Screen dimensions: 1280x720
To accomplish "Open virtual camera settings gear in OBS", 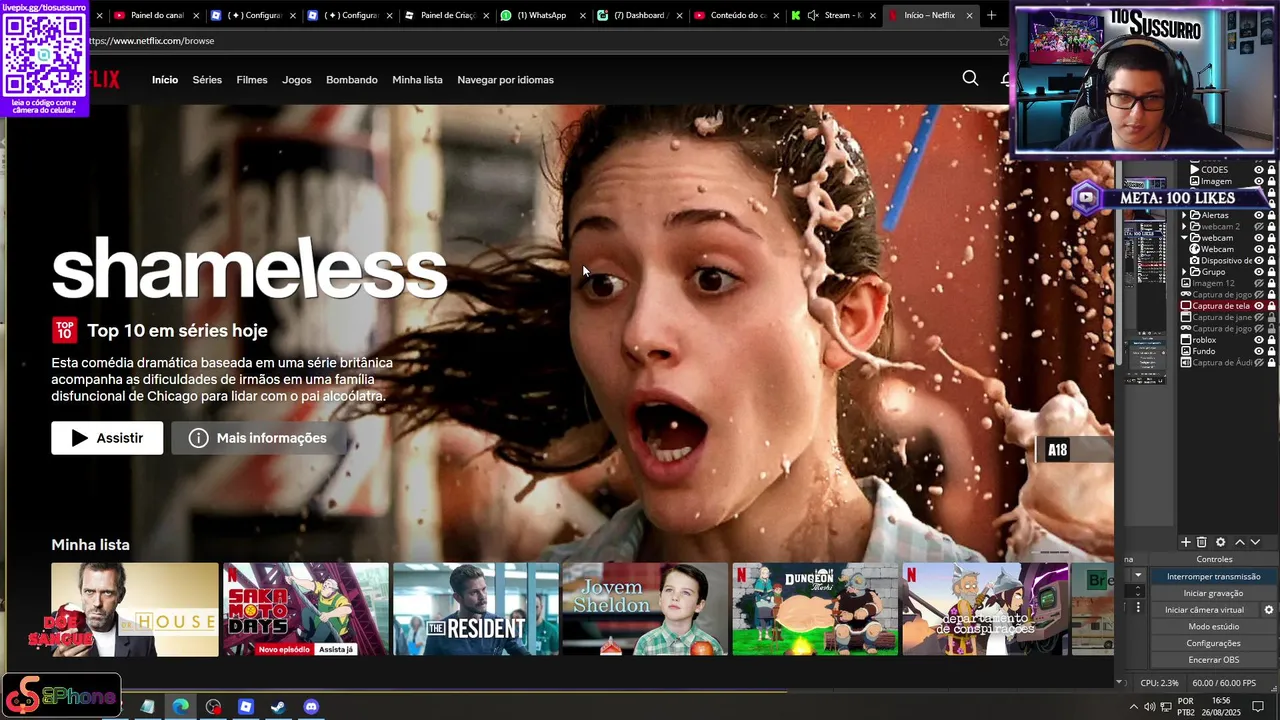I will pyautogui.click(x=1269, y=610).
